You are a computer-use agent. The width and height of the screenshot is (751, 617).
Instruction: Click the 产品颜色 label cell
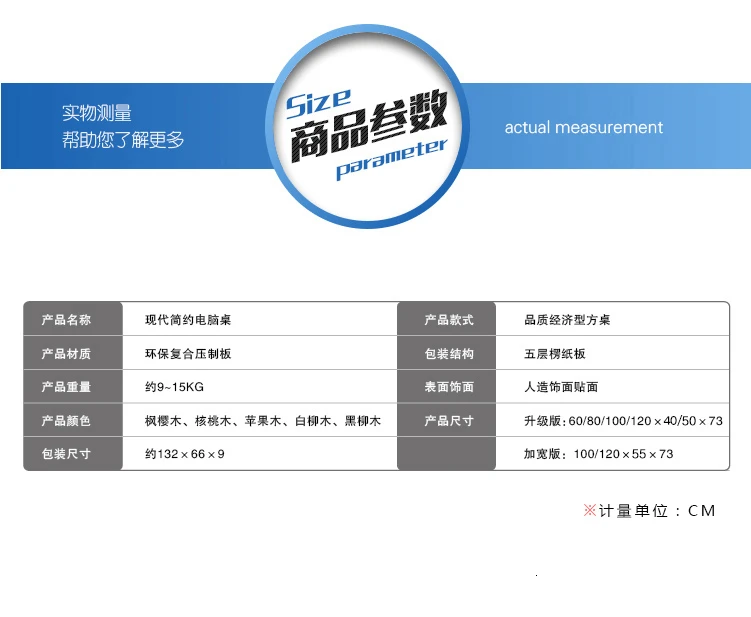click(73, 420)
